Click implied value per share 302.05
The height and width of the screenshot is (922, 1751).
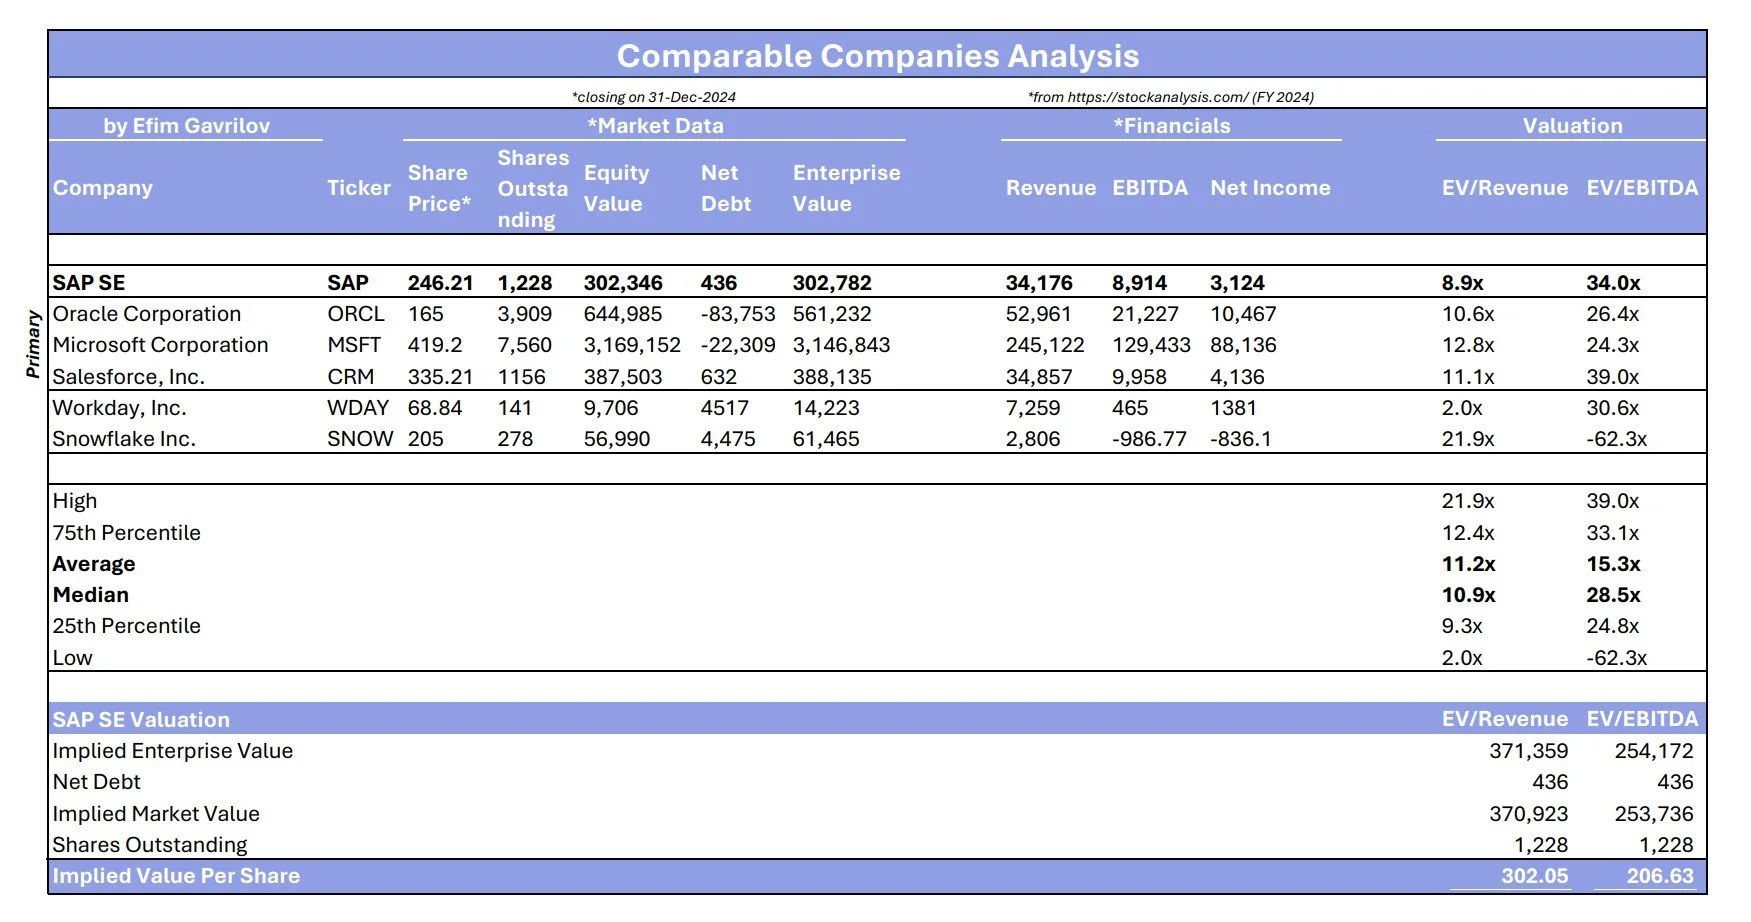[x=1534, y=876]
